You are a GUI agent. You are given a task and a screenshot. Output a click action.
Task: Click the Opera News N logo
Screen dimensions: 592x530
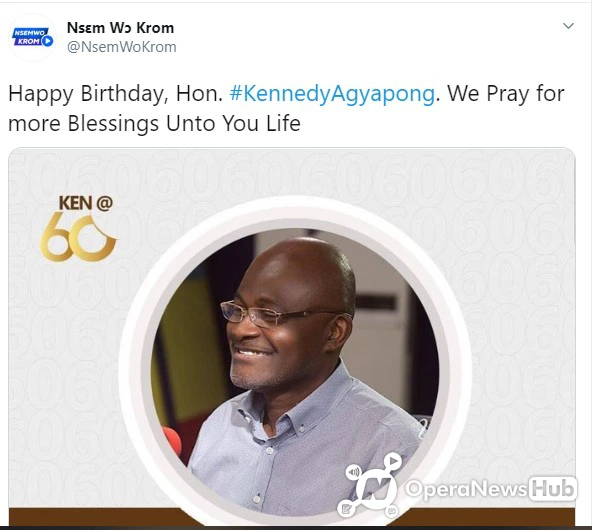coord(375,488)
